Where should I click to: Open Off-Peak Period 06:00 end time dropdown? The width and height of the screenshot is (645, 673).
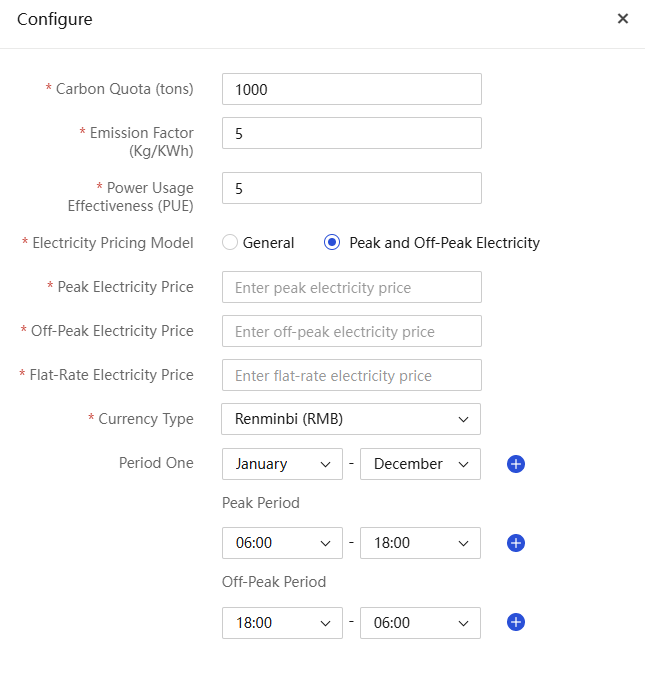pos(420,623)
